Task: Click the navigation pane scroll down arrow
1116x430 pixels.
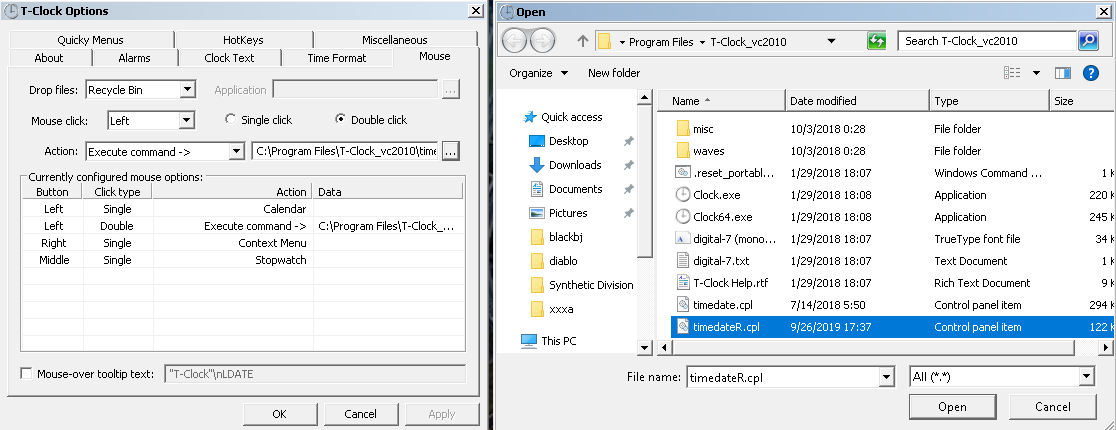Action: (643, 347)
